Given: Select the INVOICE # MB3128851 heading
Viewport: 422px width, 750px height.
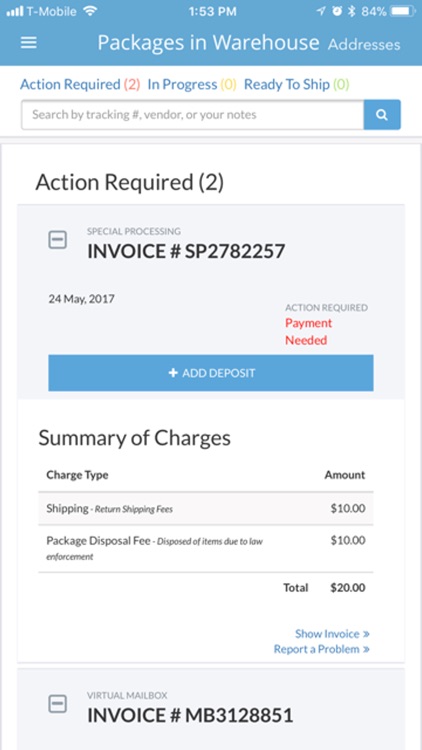Looking at the screenshot, I should click(190, 716).
